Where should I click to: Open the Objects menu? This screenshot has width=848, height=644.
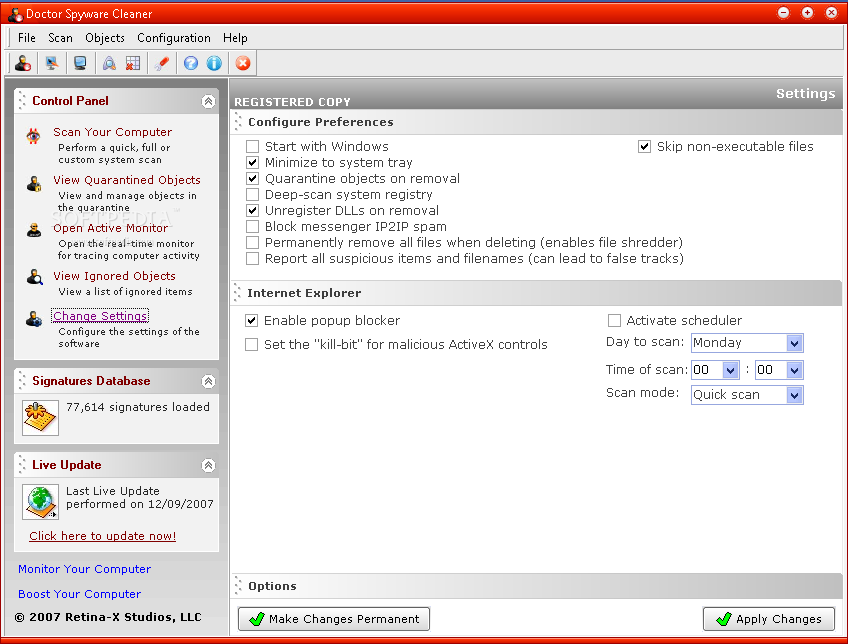pyautogui.click(x=105, y=38)
